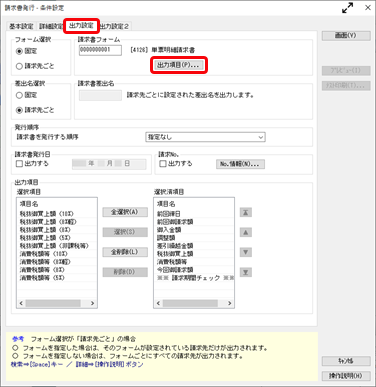Select 前回締日 in 選択済項目 list
The height and width of the screenshot is (387, 376).
point(194,214)
